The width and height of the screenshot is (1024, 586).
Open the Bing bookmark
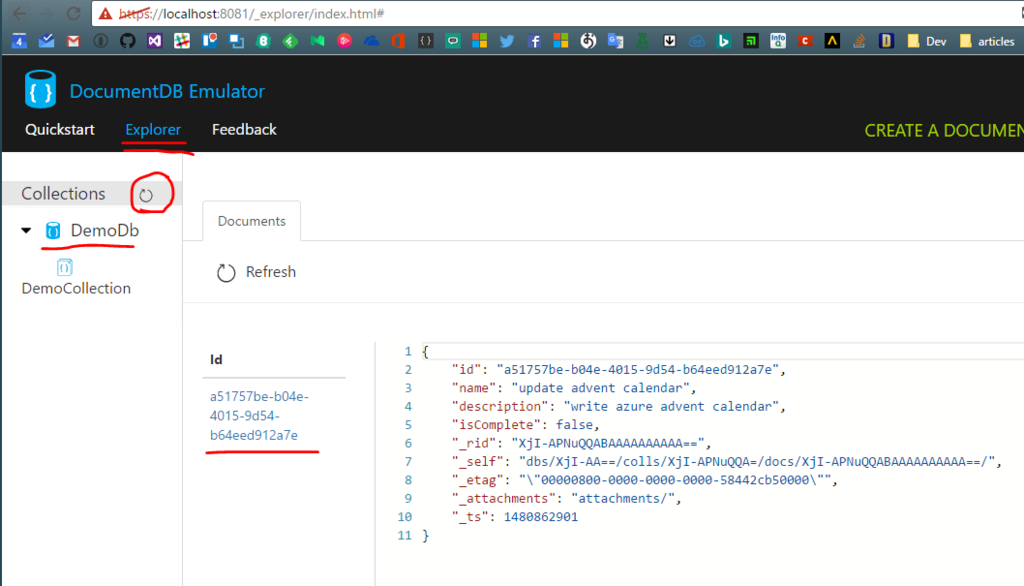pos(724,41)
